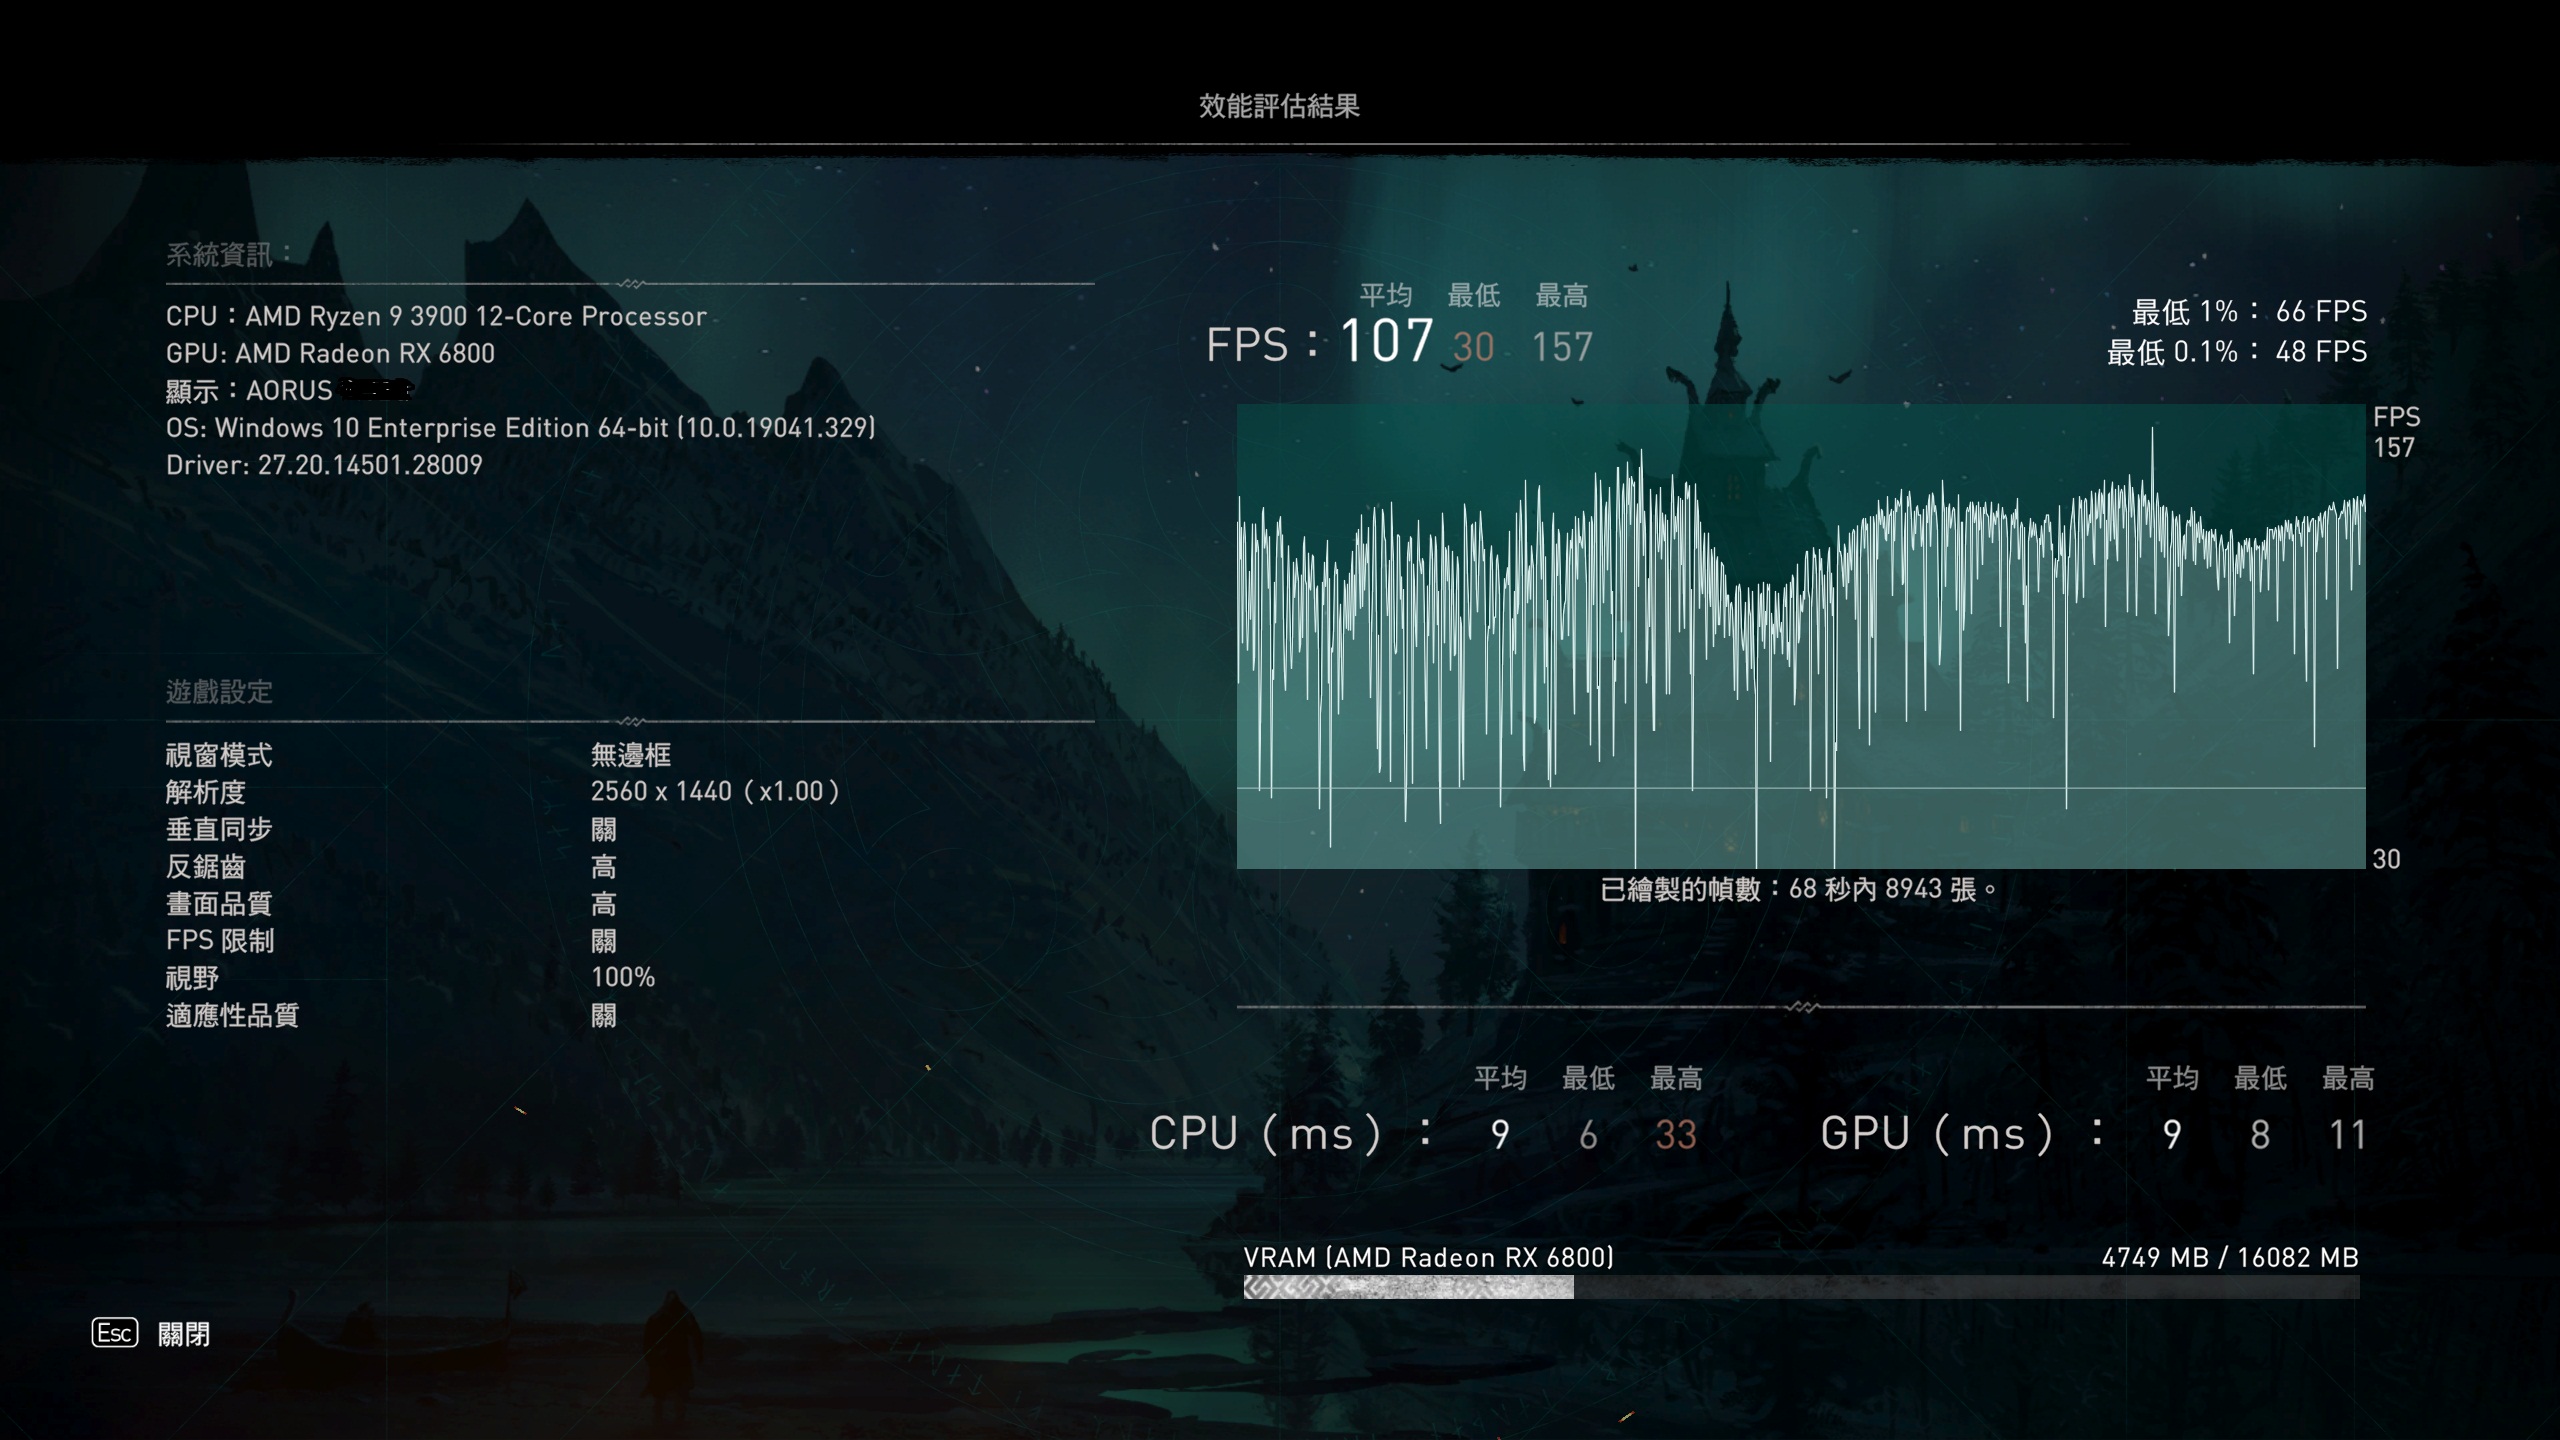The image size is (2560, 1440).
Task: Click the CPU (ms) label
Action: pyautogui.click(x=1291, y=1134)
